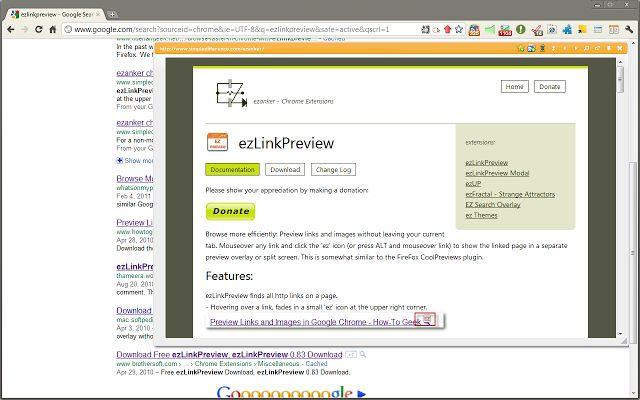Click the star icon in orange preview bar
The image size is (640, 400).
521,48
